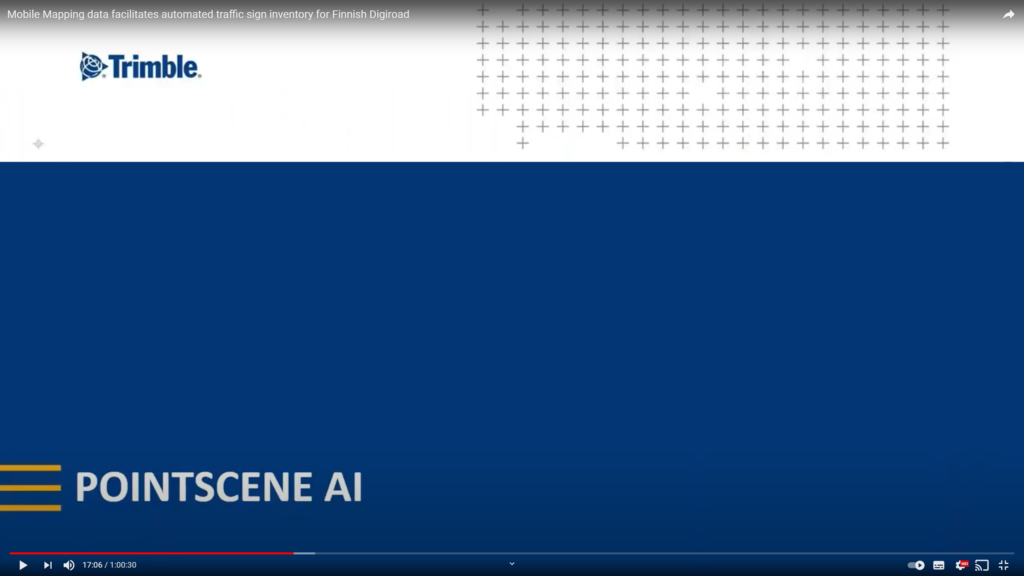This screenshot has width=1024, height=576.
Task: Mute the video audio
Action: 69,565
